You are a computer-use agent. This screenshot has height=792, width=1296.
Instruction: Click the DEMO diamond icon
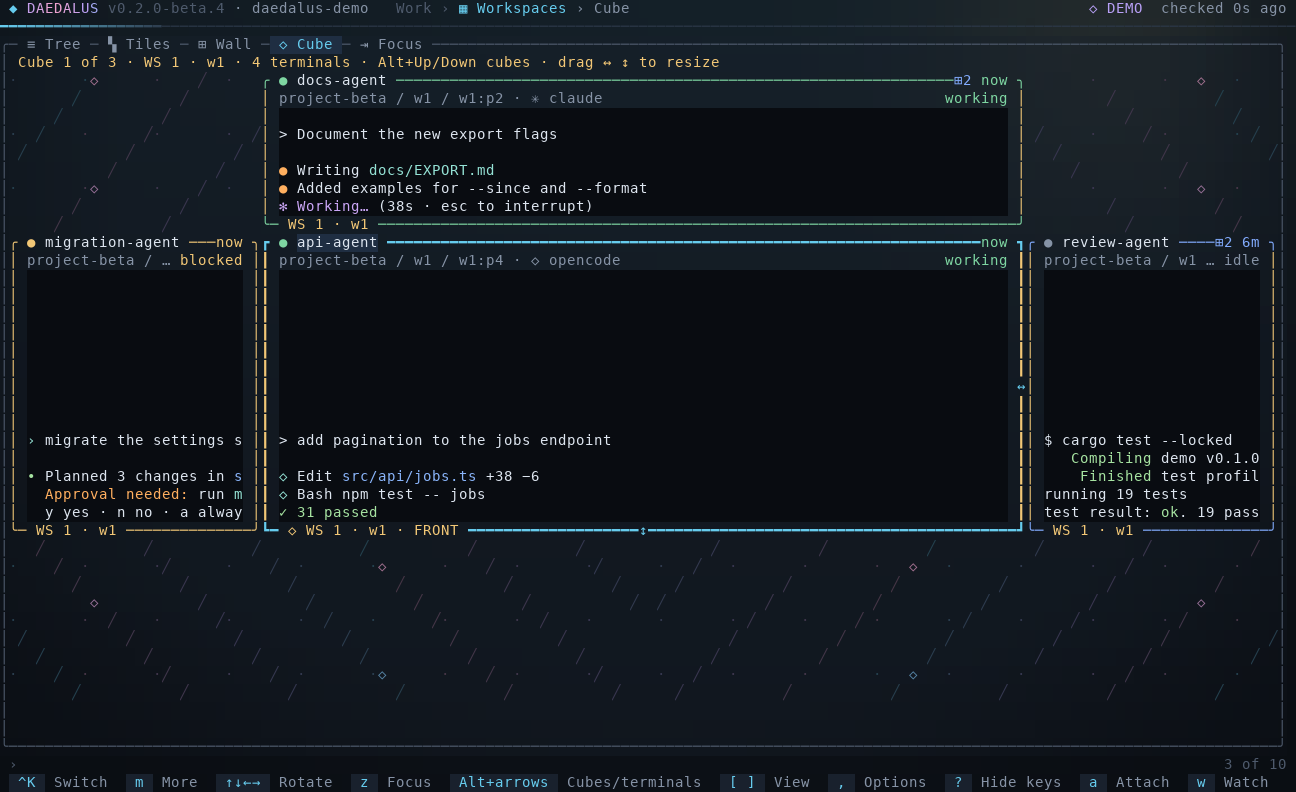click(x=1093, y=8)
